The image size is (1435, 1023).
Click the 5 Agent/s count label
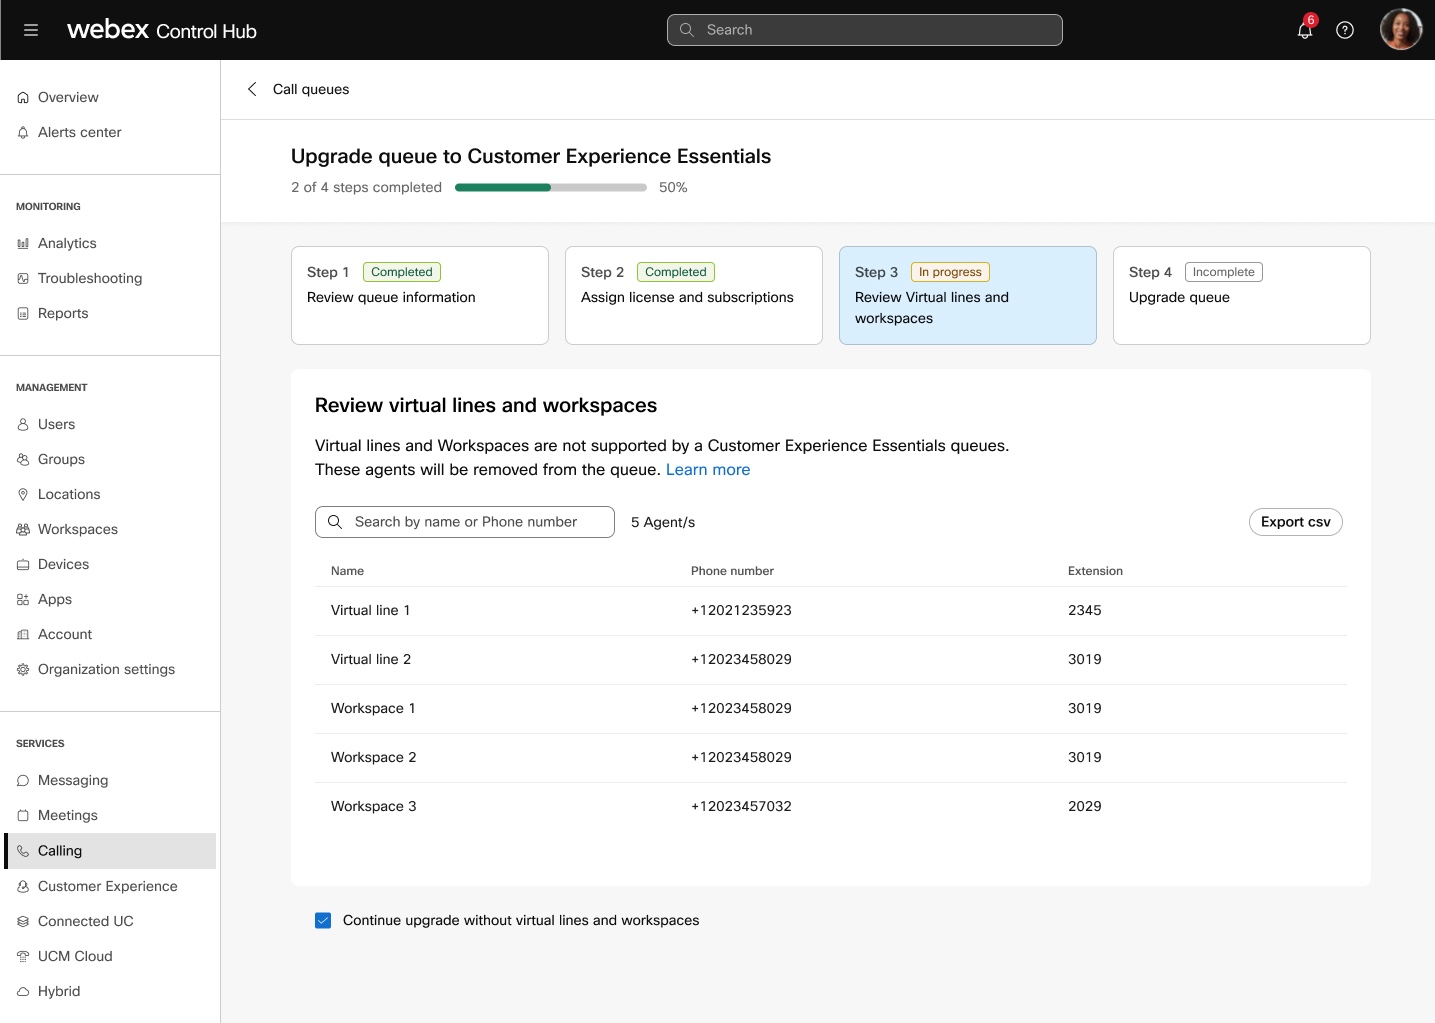point(663,522)
